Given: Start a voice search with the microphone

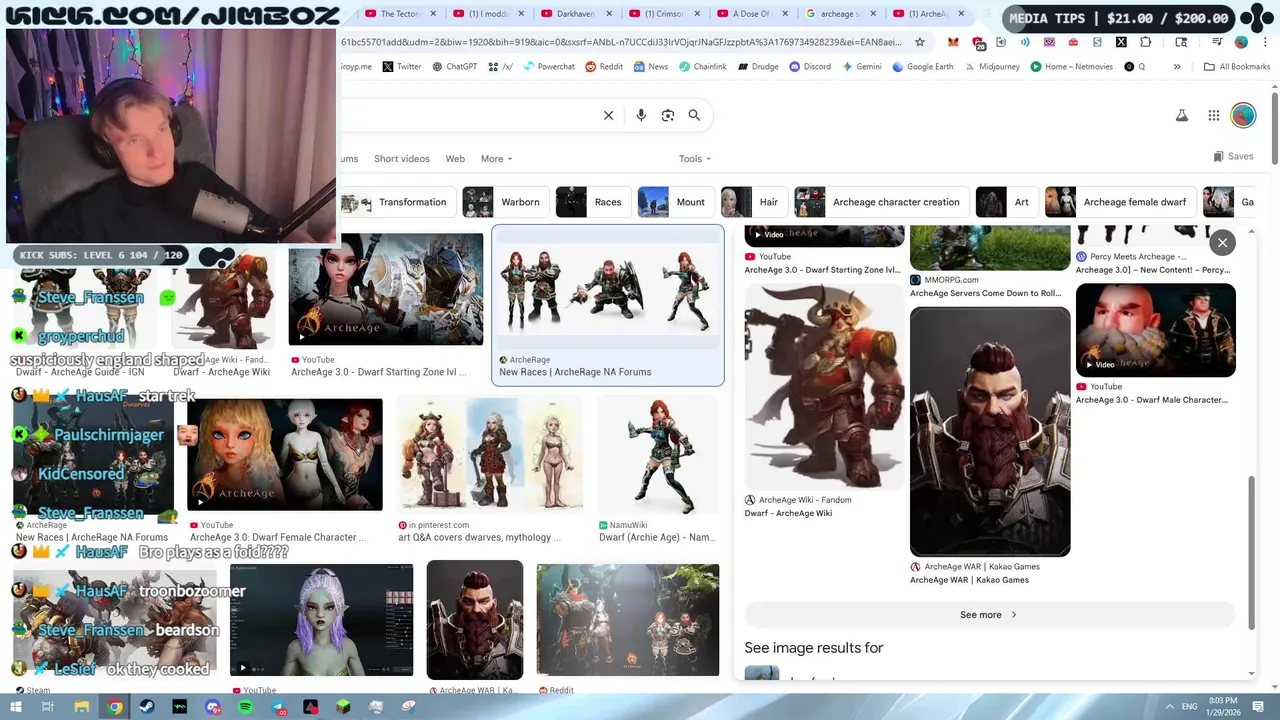Looking at the screenshot, I should click(x=641, y=115).
